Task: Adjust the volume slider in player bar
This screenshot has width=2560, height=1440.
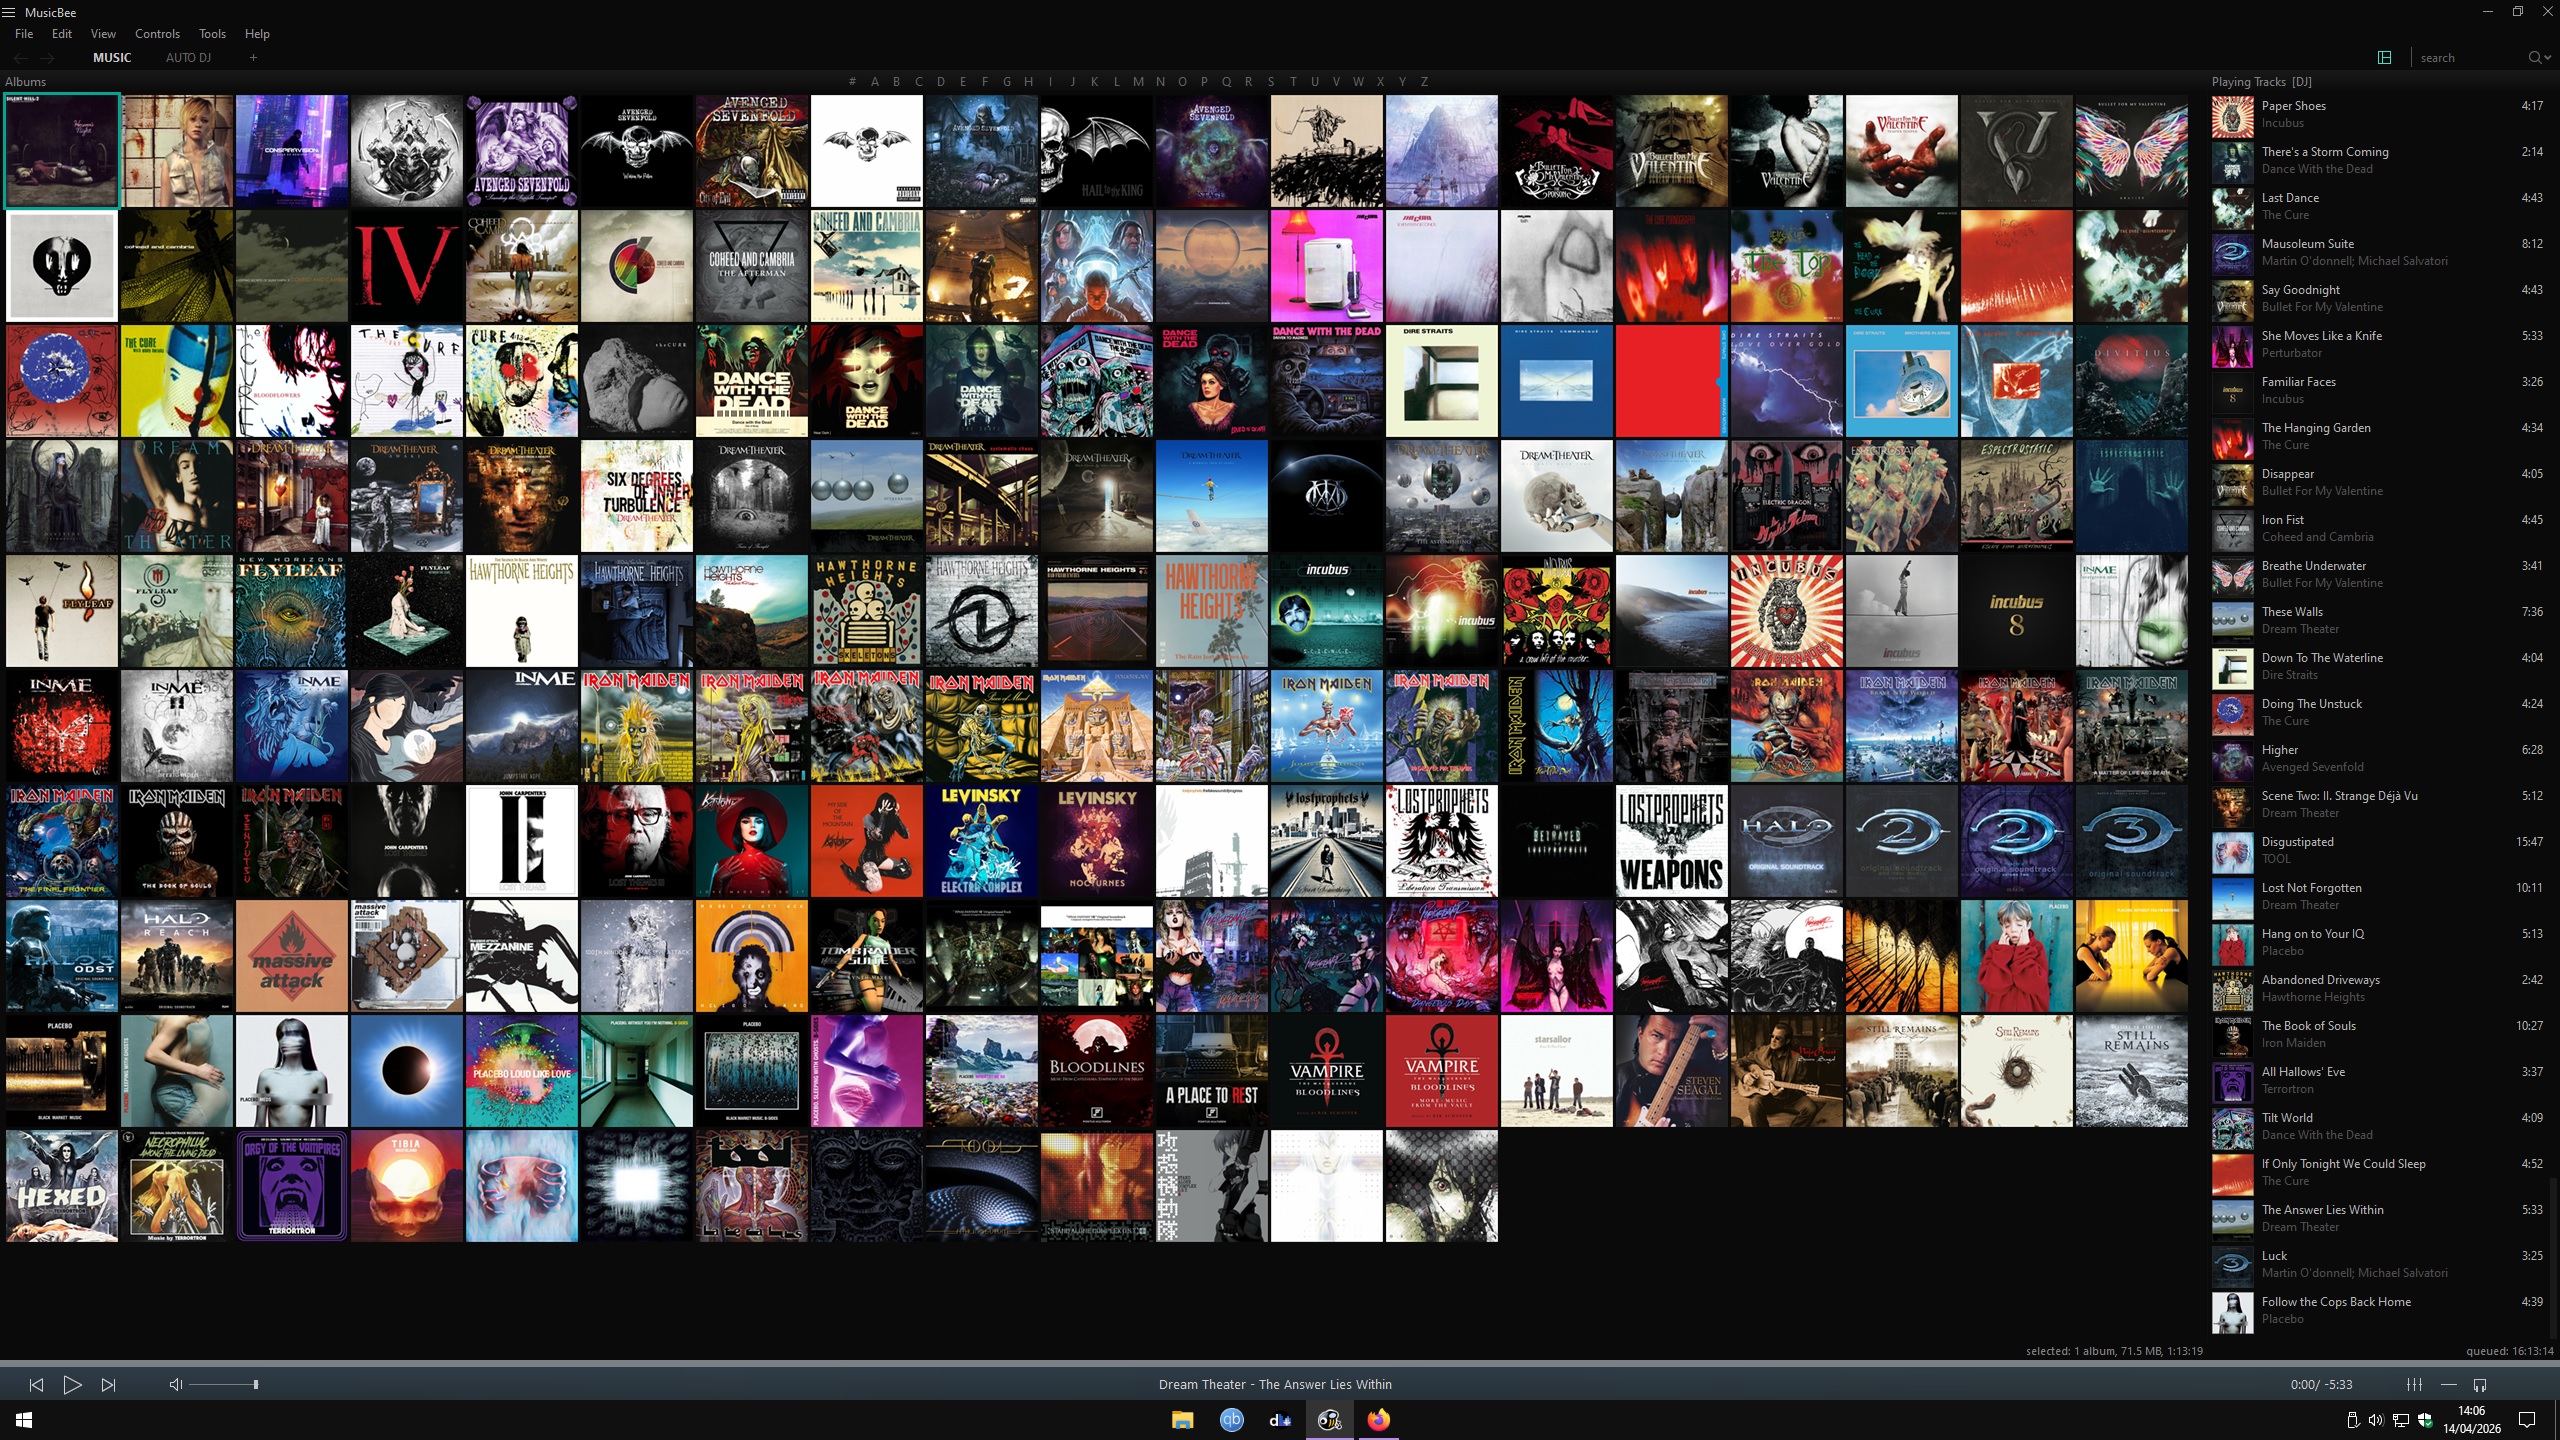Action: (x=224, y=1385)
